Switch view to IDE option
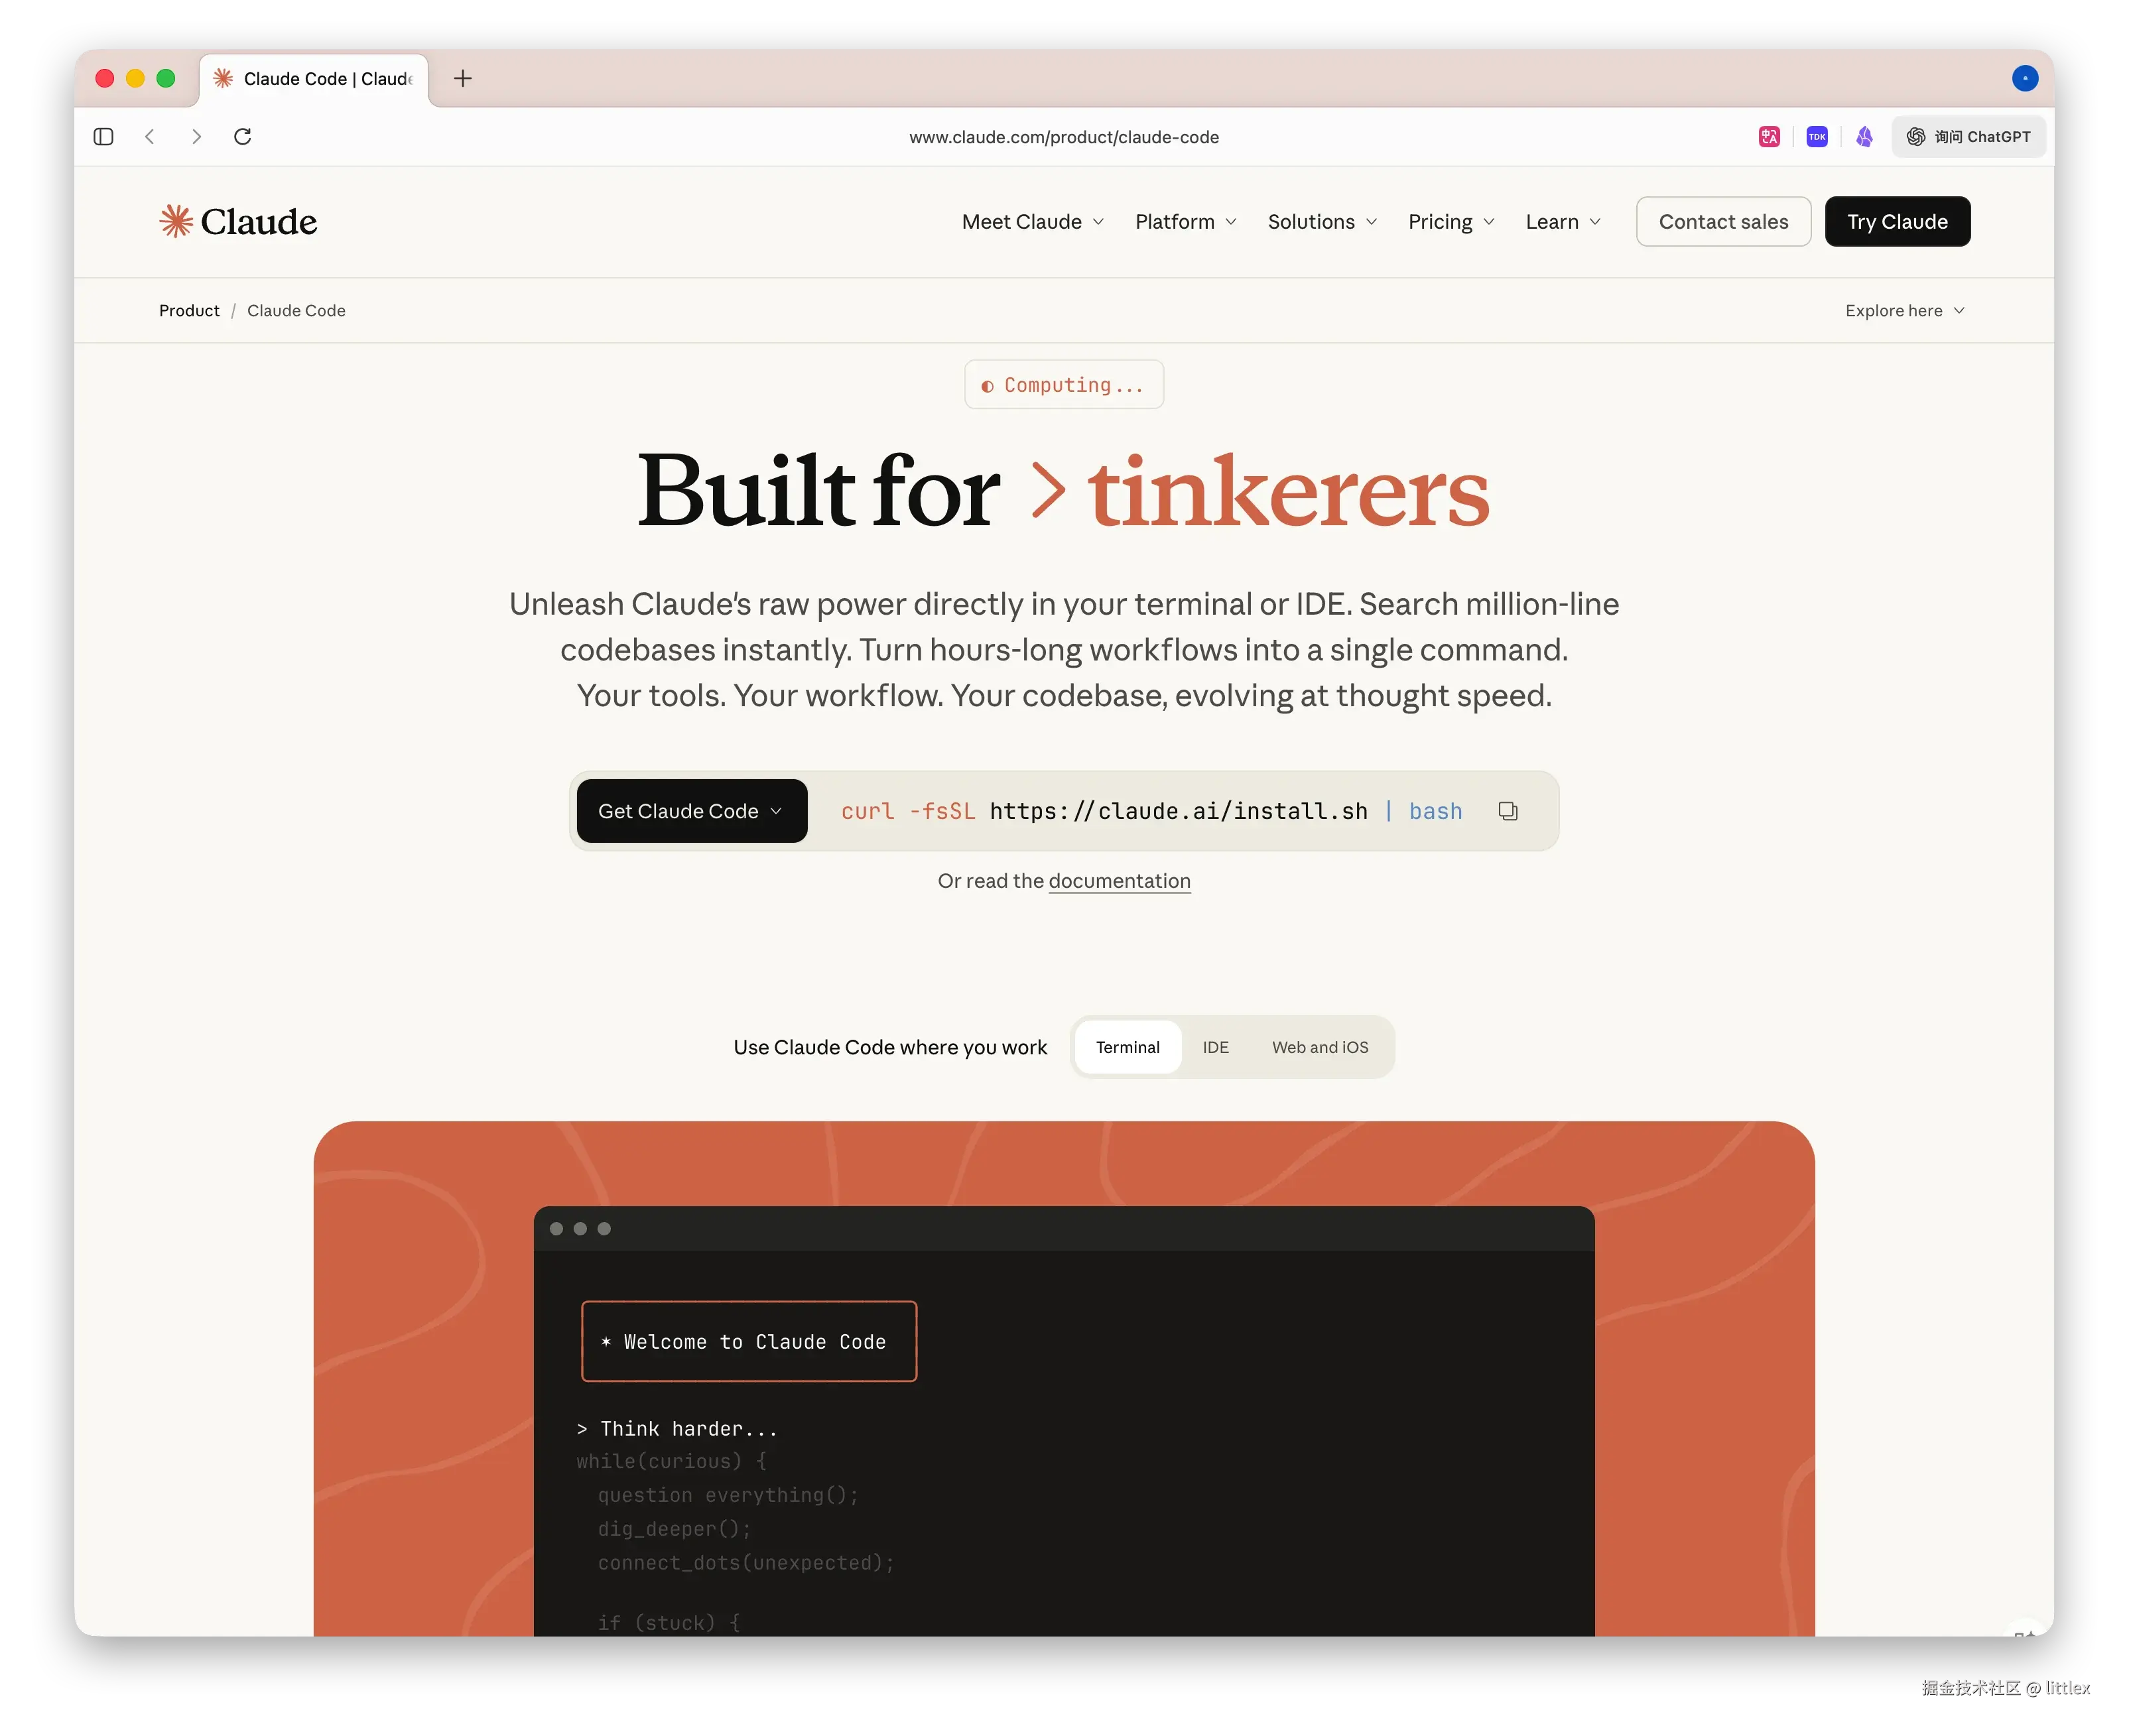 1215,1047
